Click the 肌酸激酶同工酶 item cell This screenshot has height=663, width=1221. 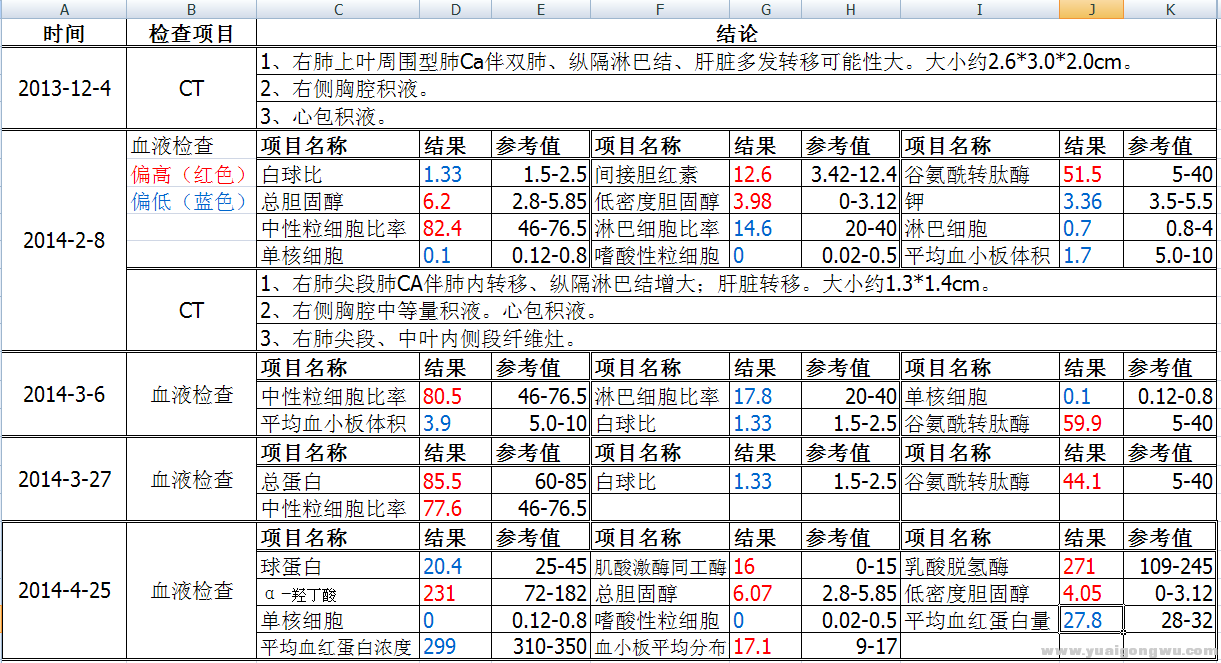[x=660, y=566]
